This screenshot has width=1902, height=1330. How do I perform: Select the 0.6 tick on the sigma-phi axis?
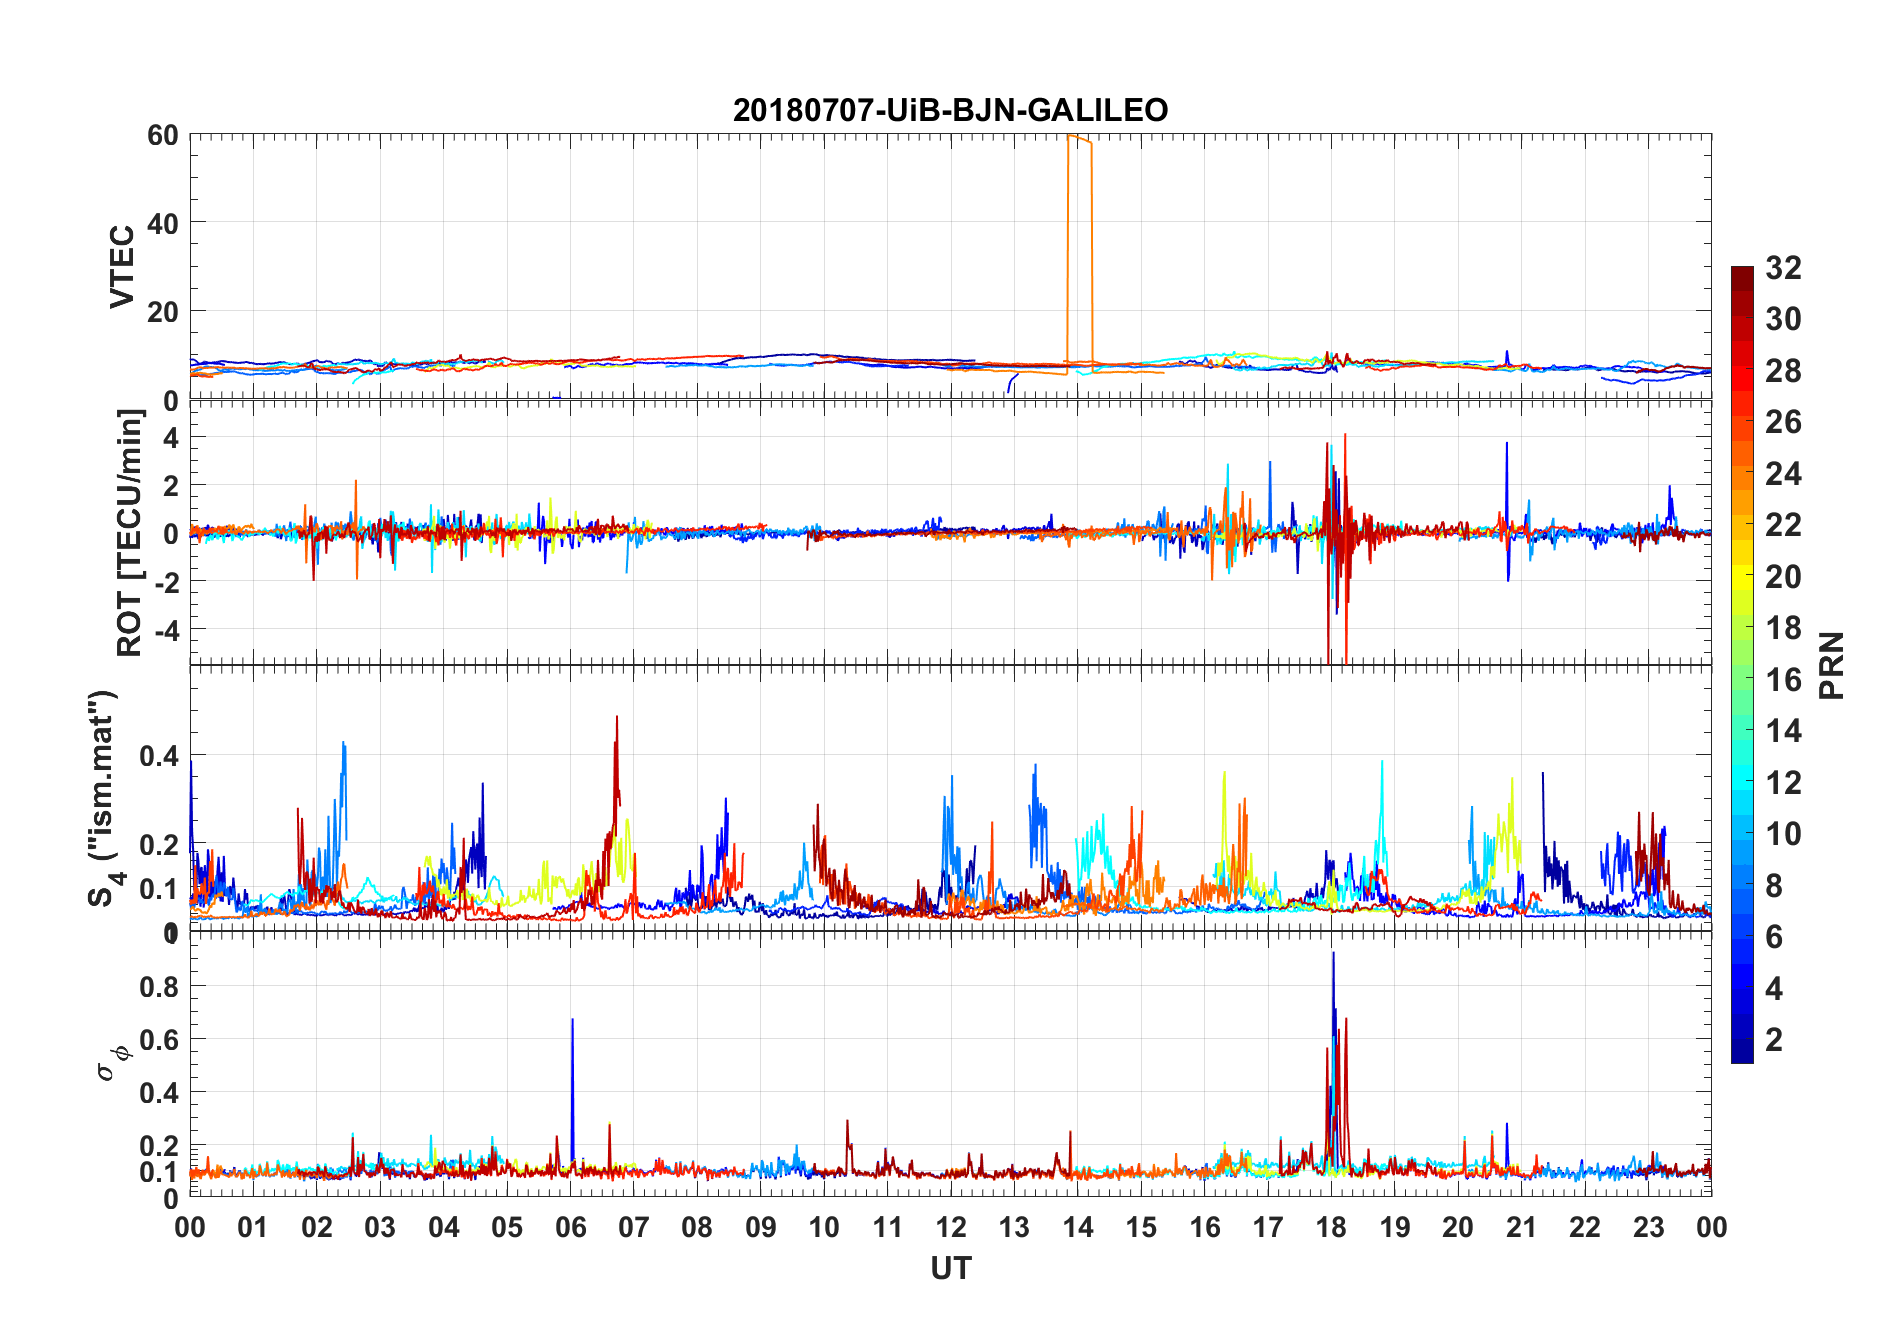[158, 1040]
